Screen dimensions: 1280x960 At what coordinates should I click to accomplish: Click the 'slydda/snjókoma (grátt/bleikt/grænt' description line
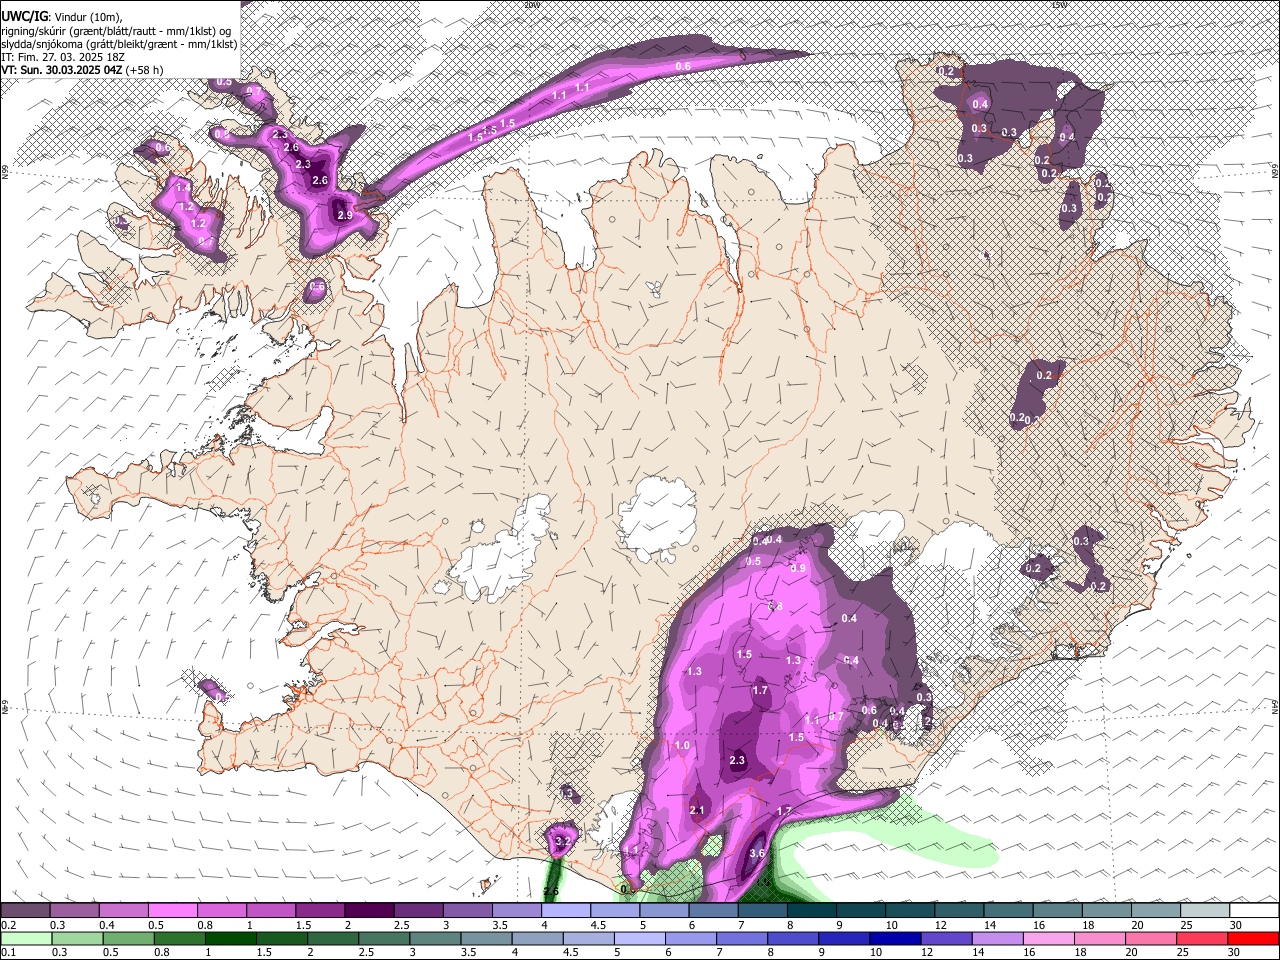coord(119,44)
